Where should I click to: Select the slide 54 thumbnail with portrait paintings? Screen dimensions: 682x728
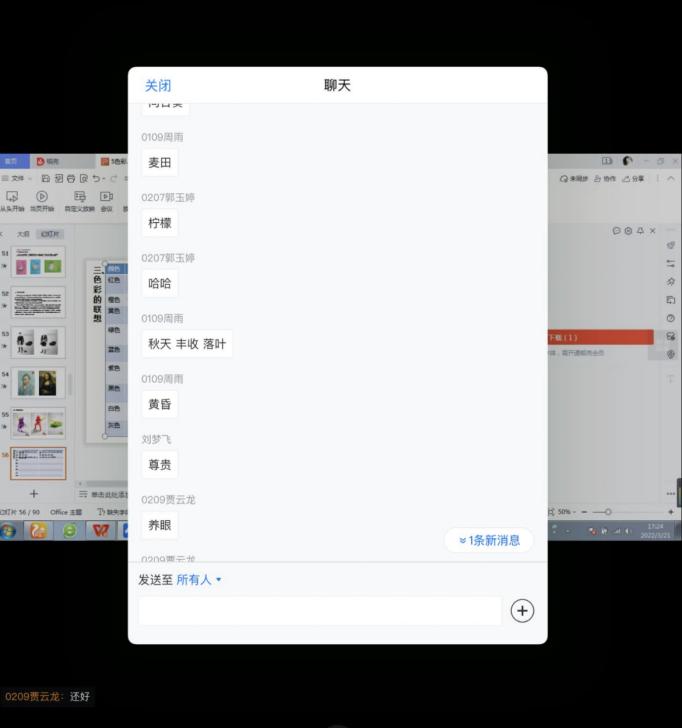[37, 383]
